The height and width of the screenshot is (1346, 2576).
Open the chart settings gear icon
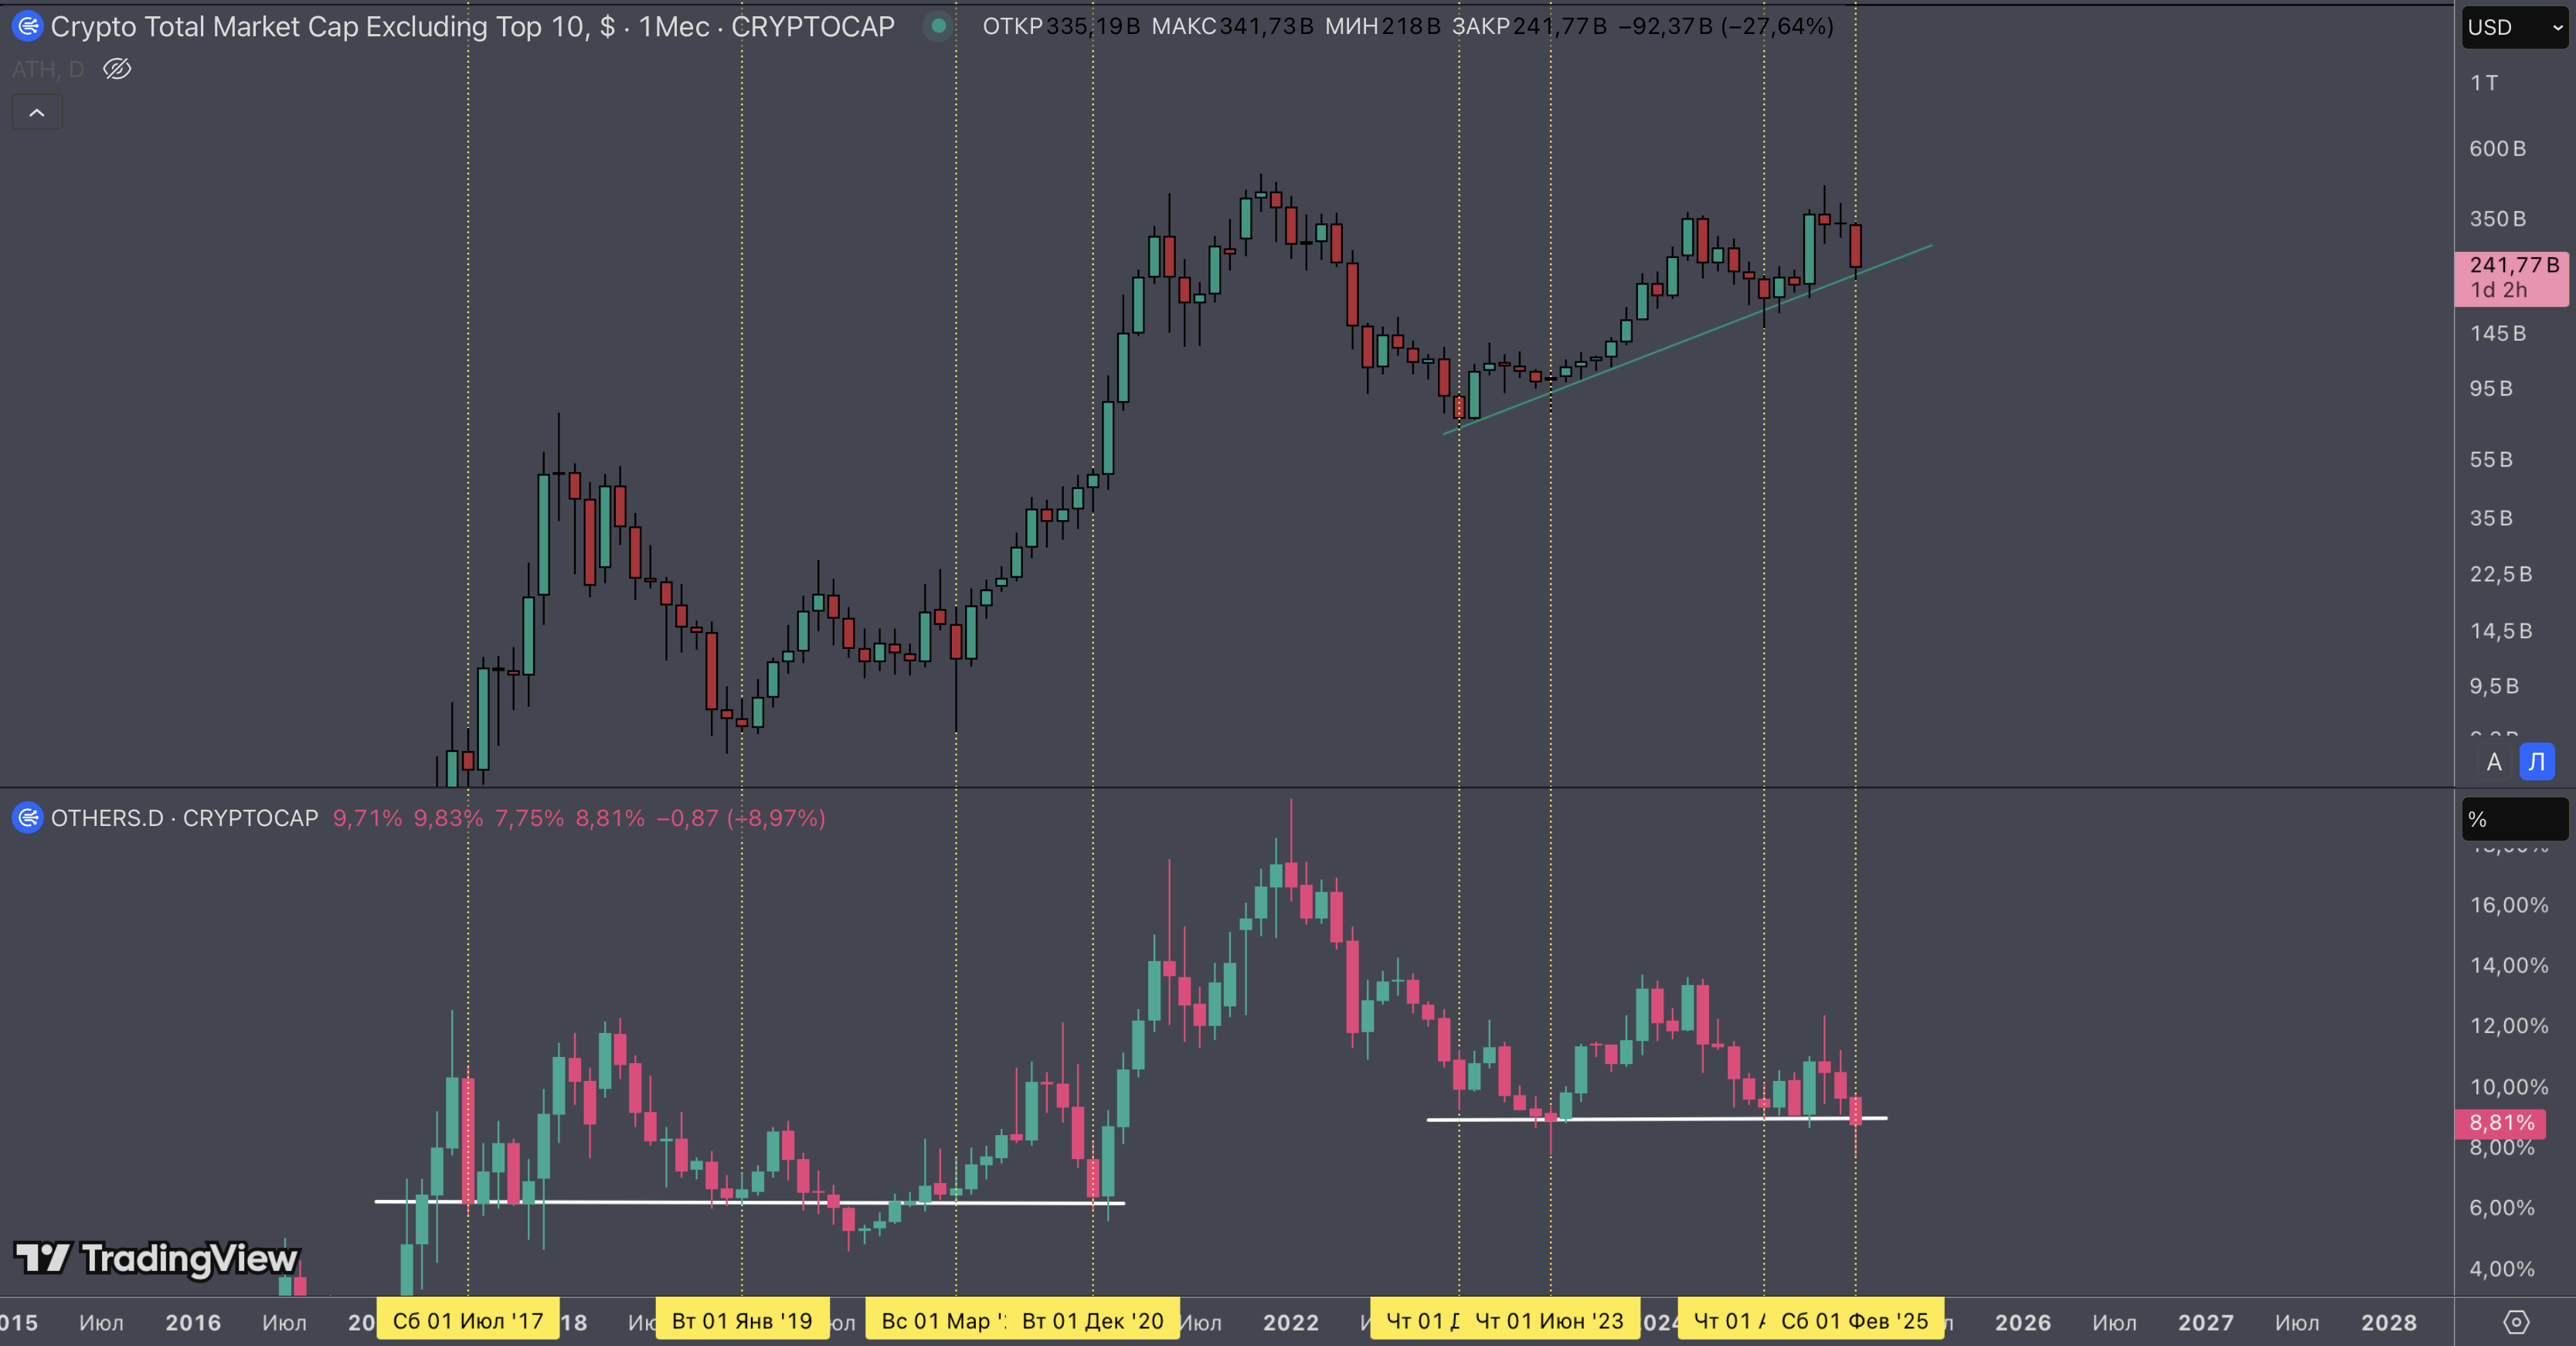coord(2516,1322)
